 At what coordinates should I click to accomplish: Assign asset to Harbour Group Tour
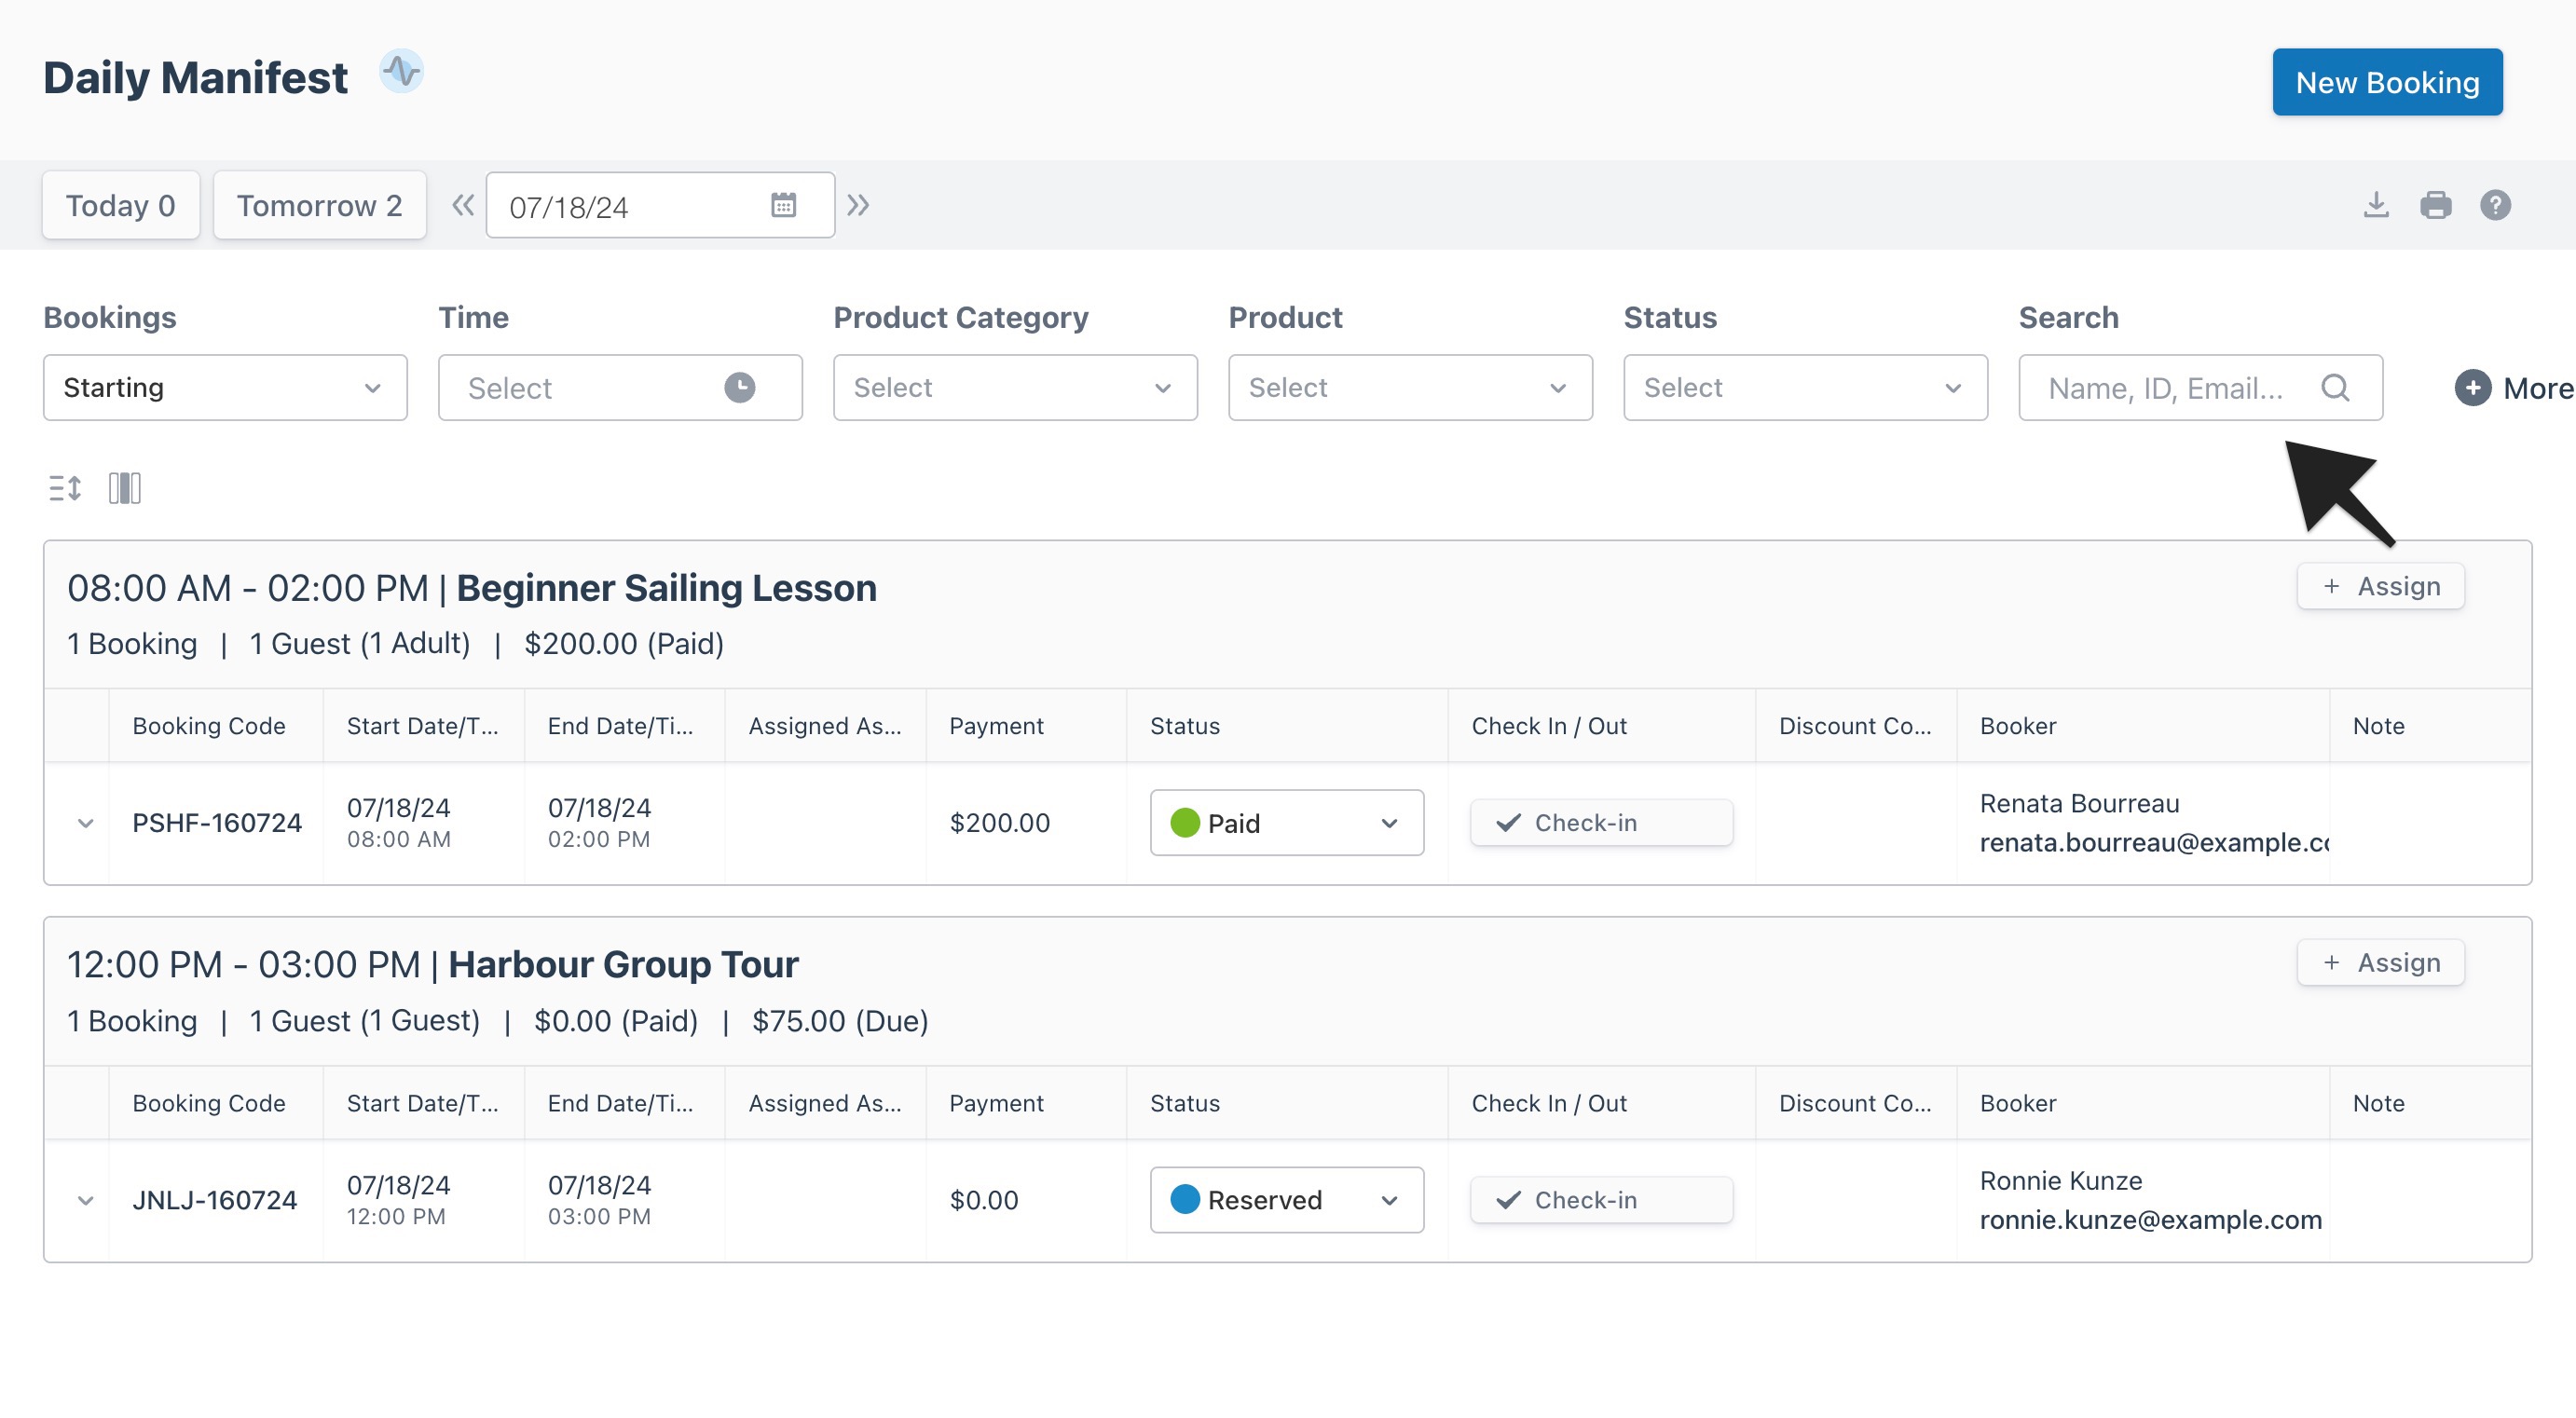2381,963
